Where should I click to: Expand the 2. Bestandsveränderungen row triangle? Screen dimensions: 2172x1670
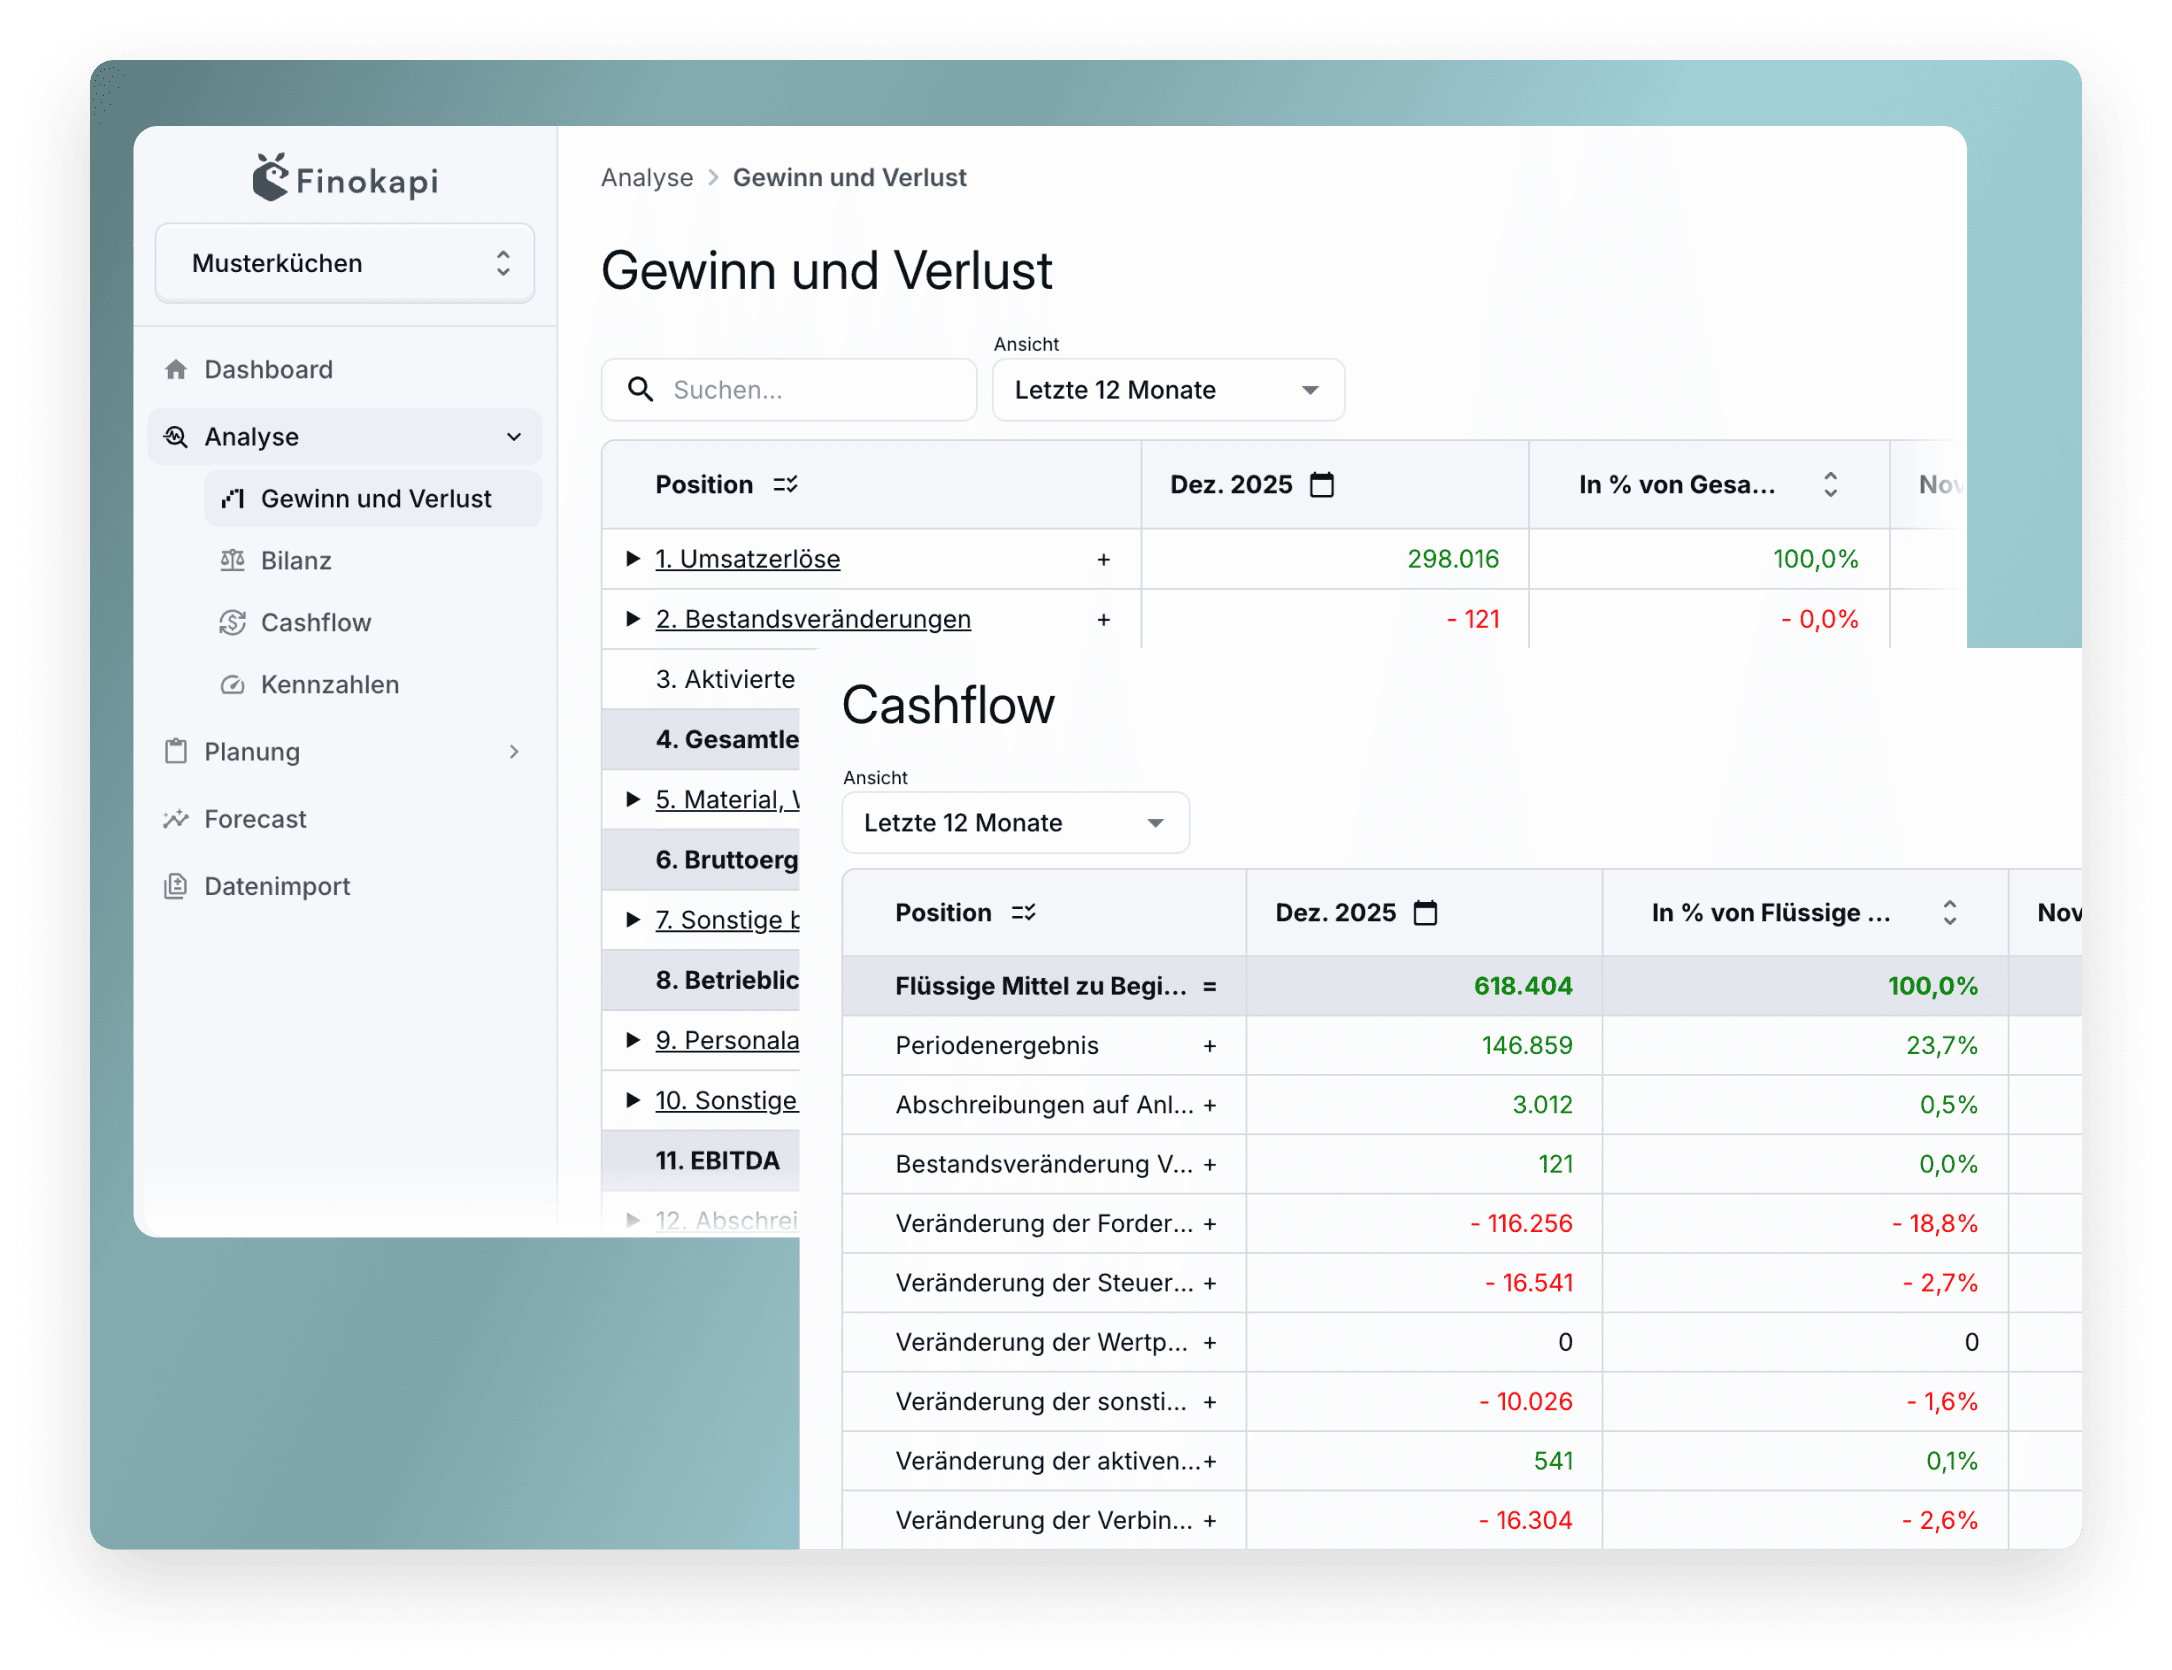632,619
